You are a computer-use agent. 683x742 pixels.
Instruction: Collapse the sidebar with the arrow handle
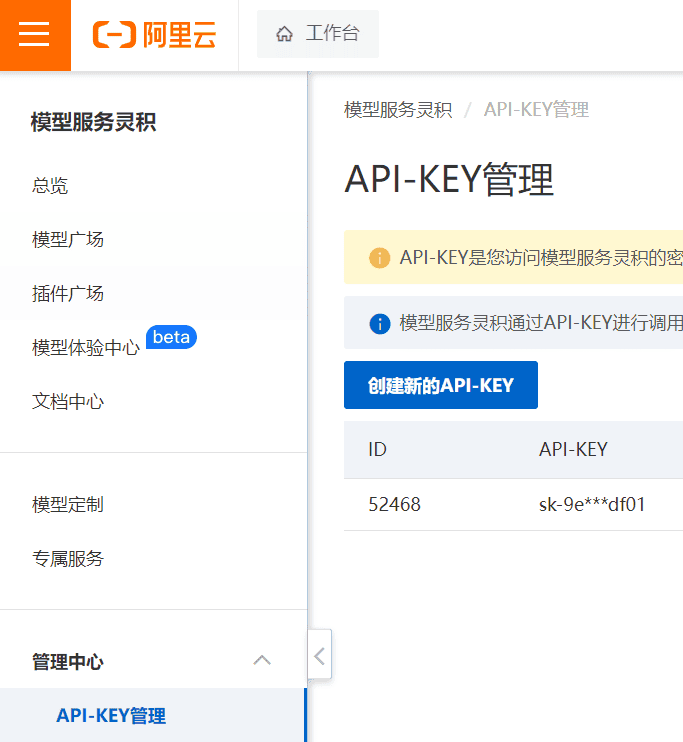click(319, 656)
